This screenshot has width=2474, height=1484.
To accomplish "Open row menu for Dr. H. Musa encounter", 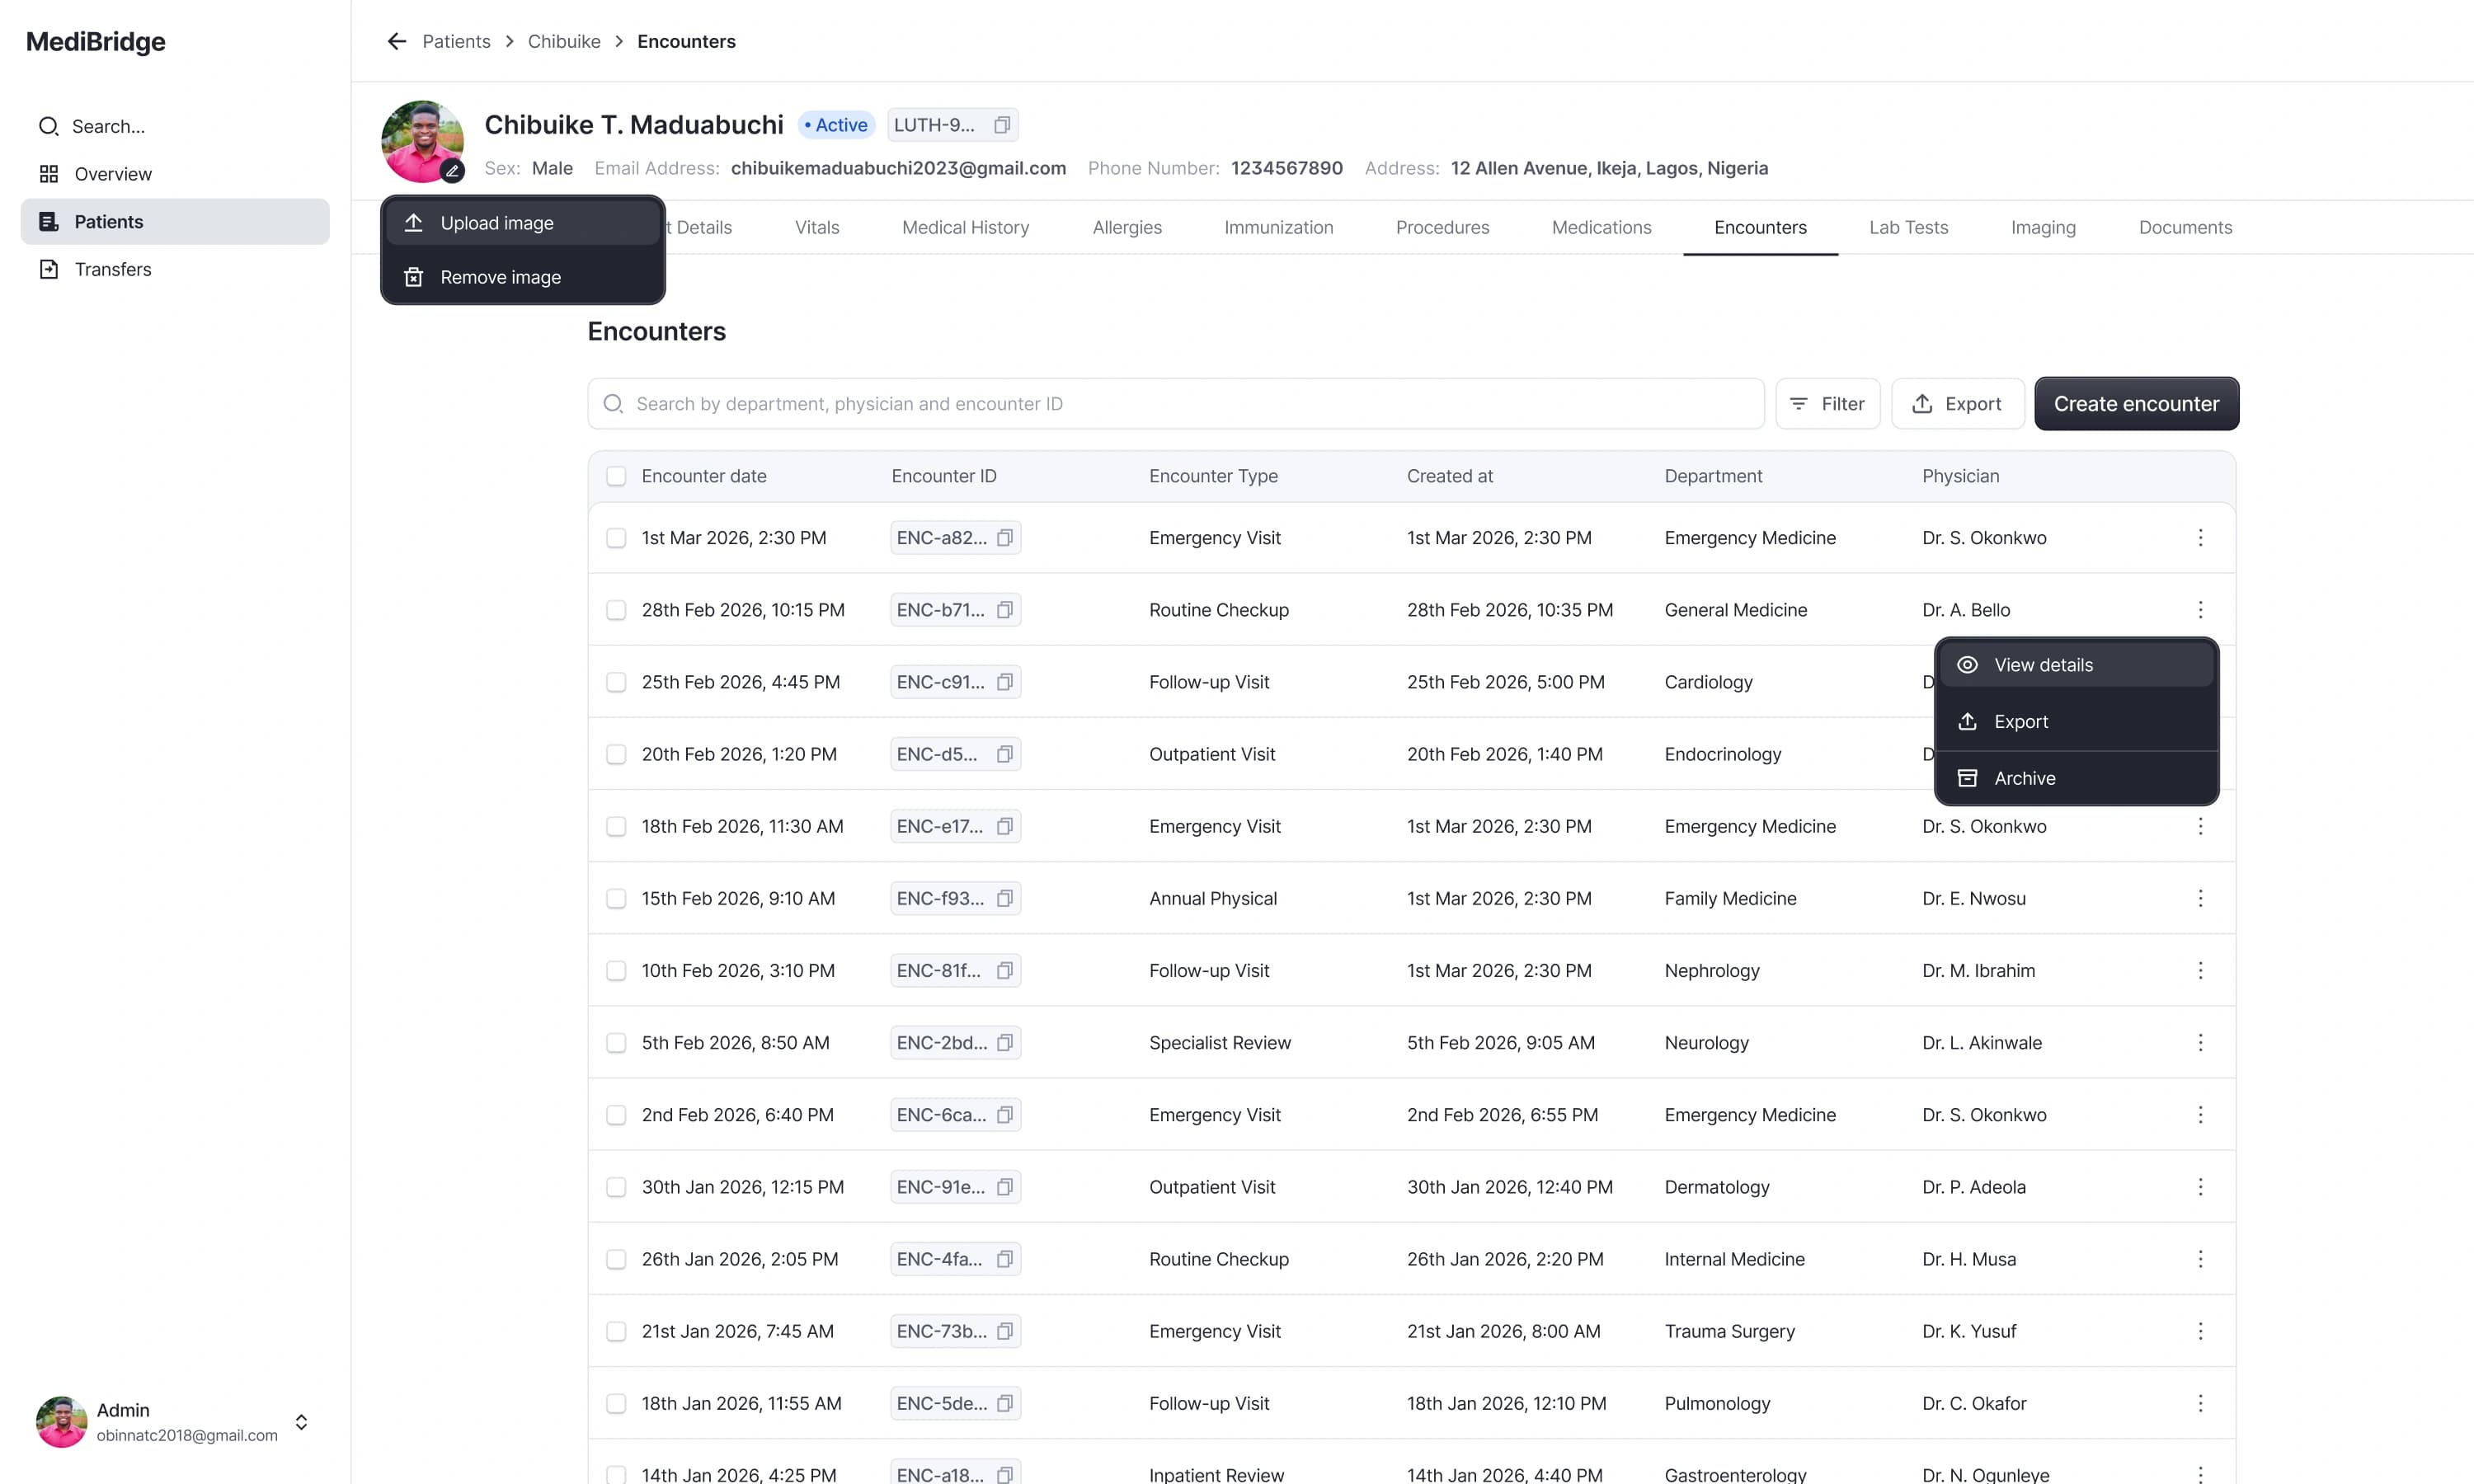I will click(2200, 1259).
